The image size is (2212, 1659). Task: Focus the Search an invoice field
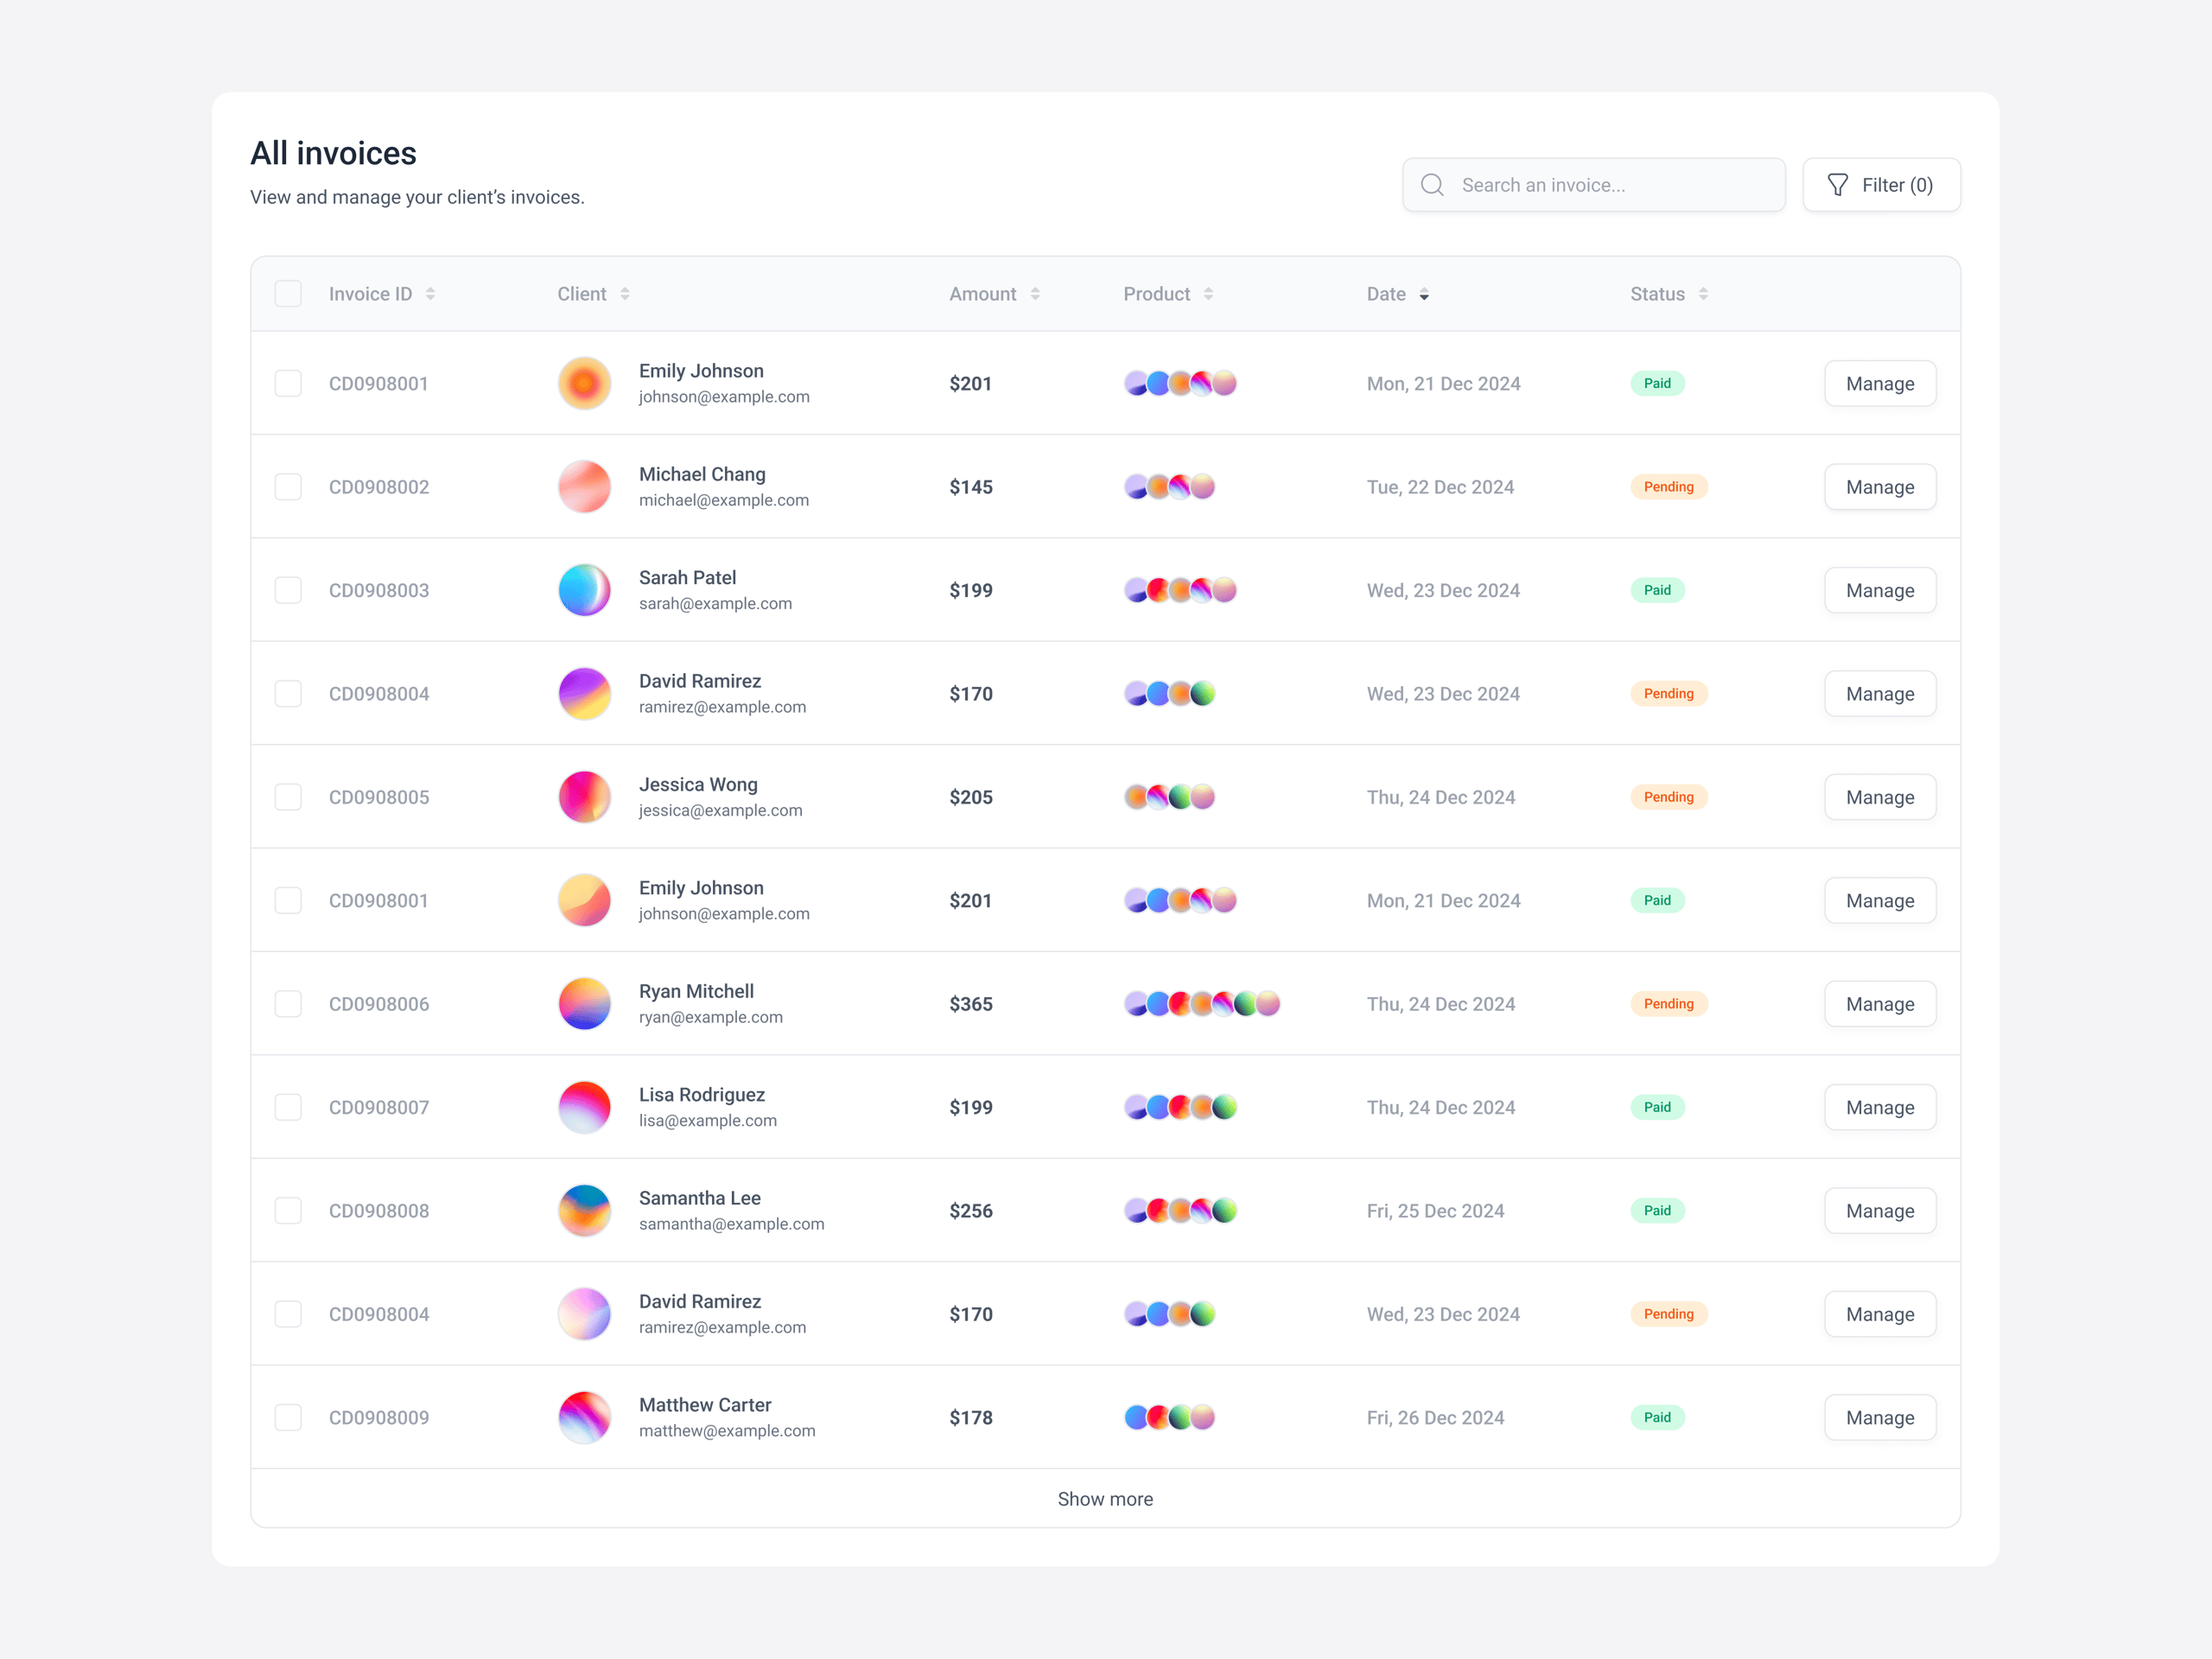pyautogui.click(x=1610, y=185)
